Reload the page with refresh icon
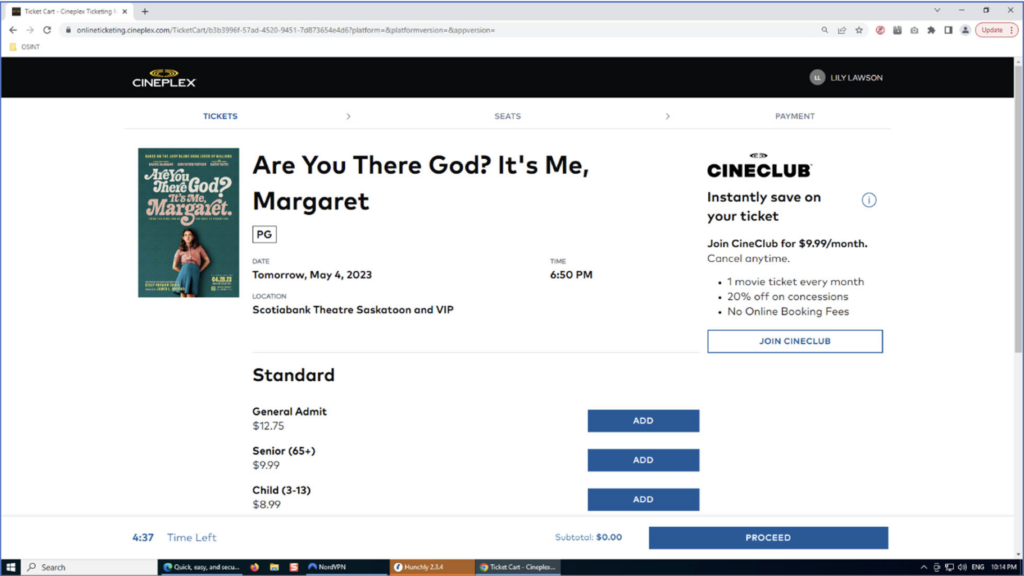The height and width of the screenshot is (576, 1024). [47, 30]
